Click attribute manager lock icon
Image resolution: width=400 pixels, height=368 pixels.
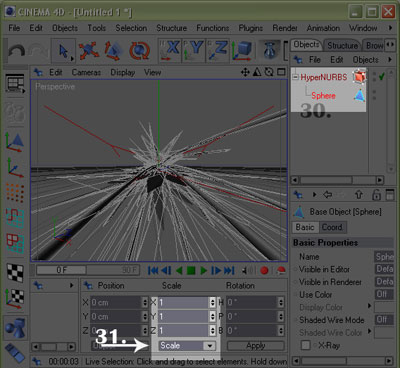[376, 195]
